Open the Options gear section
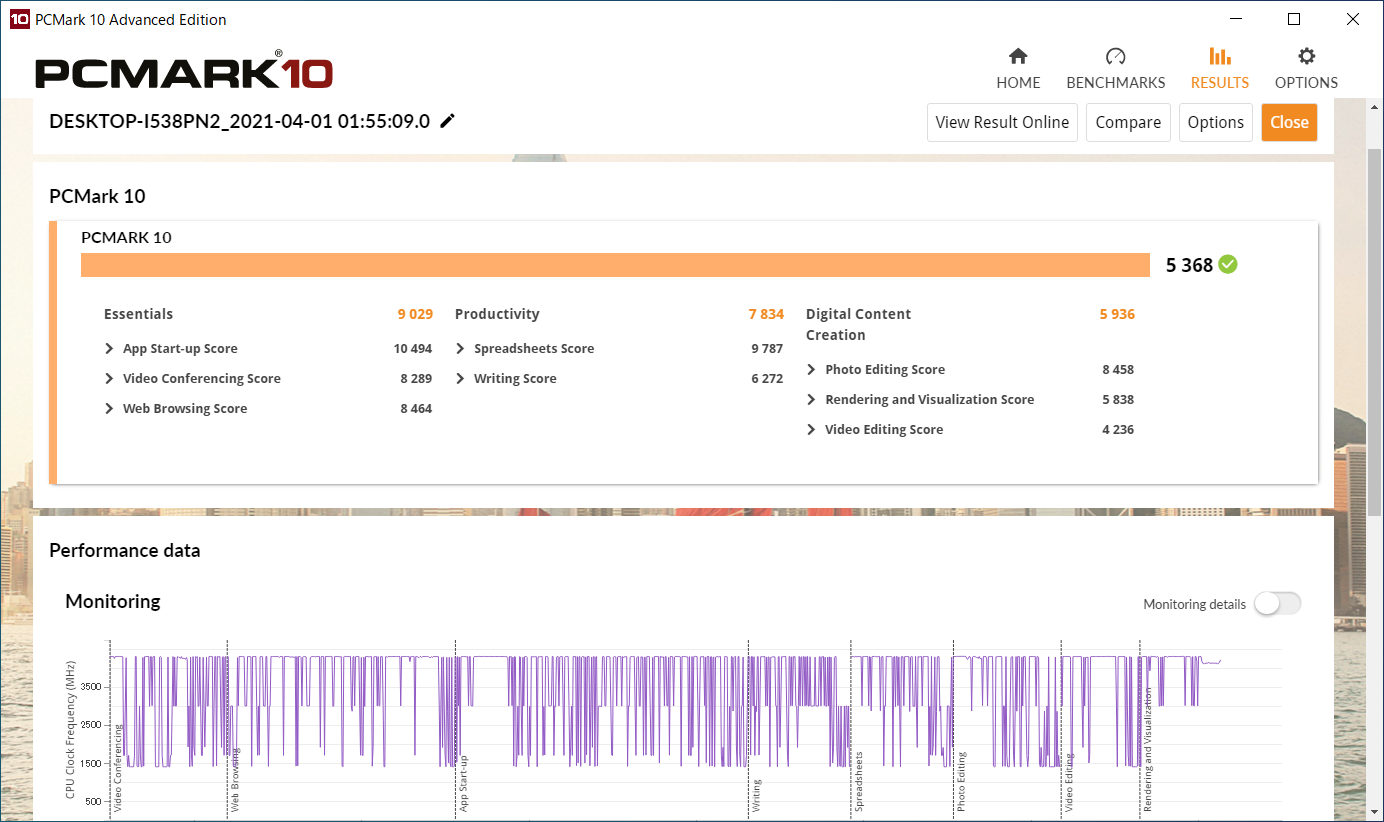 [1306, 69]
